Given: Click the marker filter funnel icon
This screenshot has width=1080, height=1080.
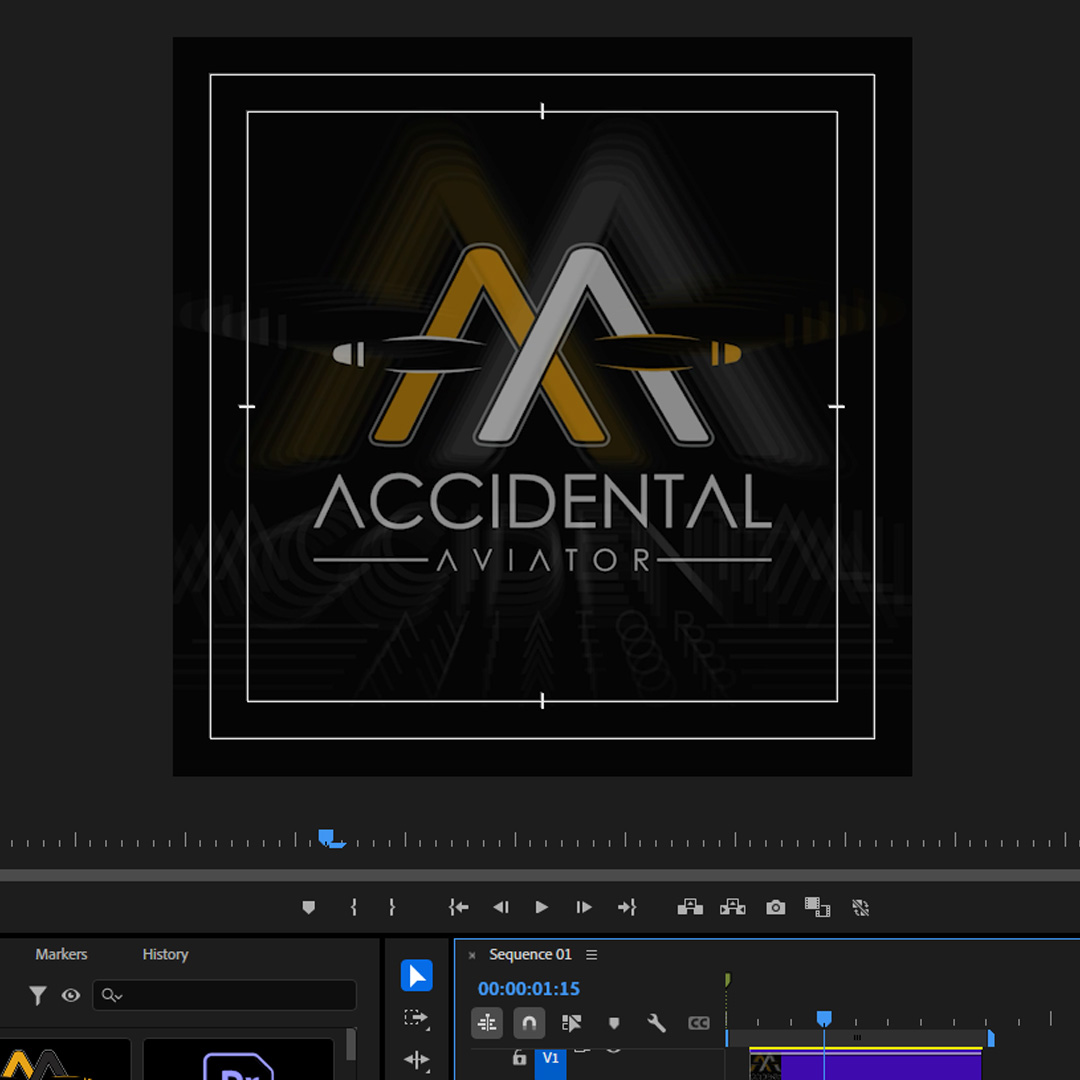Looking at the screenshot, I should tap(38, 995).
